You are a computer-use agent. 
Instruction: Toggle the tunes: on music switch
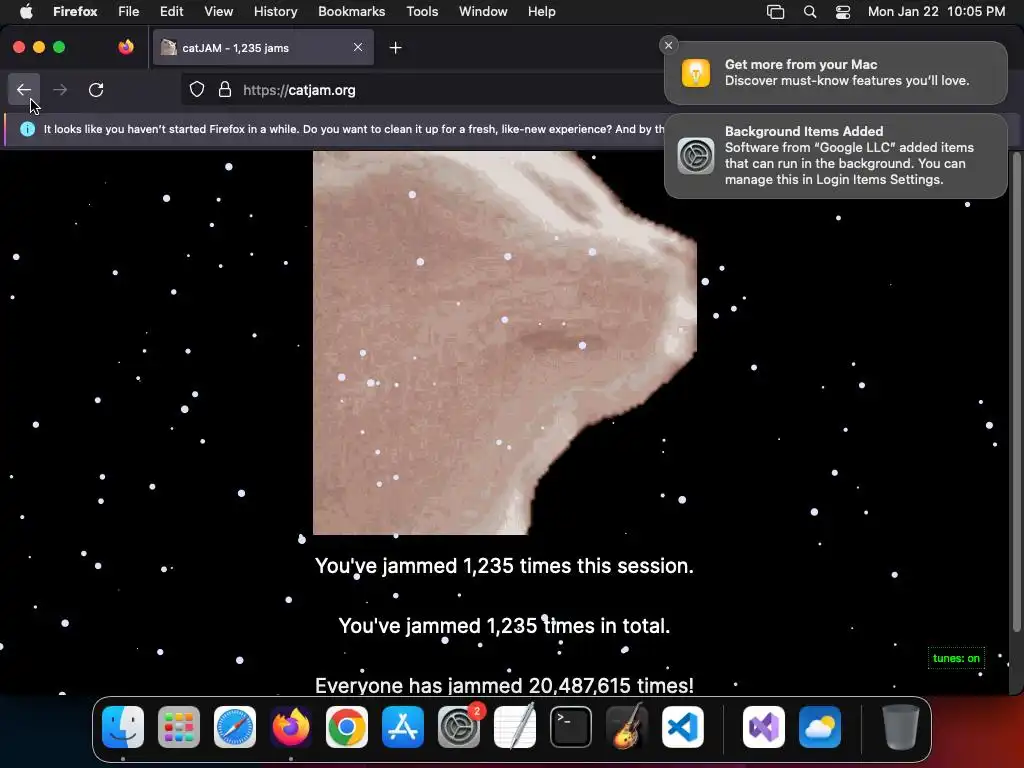[956, 658]
